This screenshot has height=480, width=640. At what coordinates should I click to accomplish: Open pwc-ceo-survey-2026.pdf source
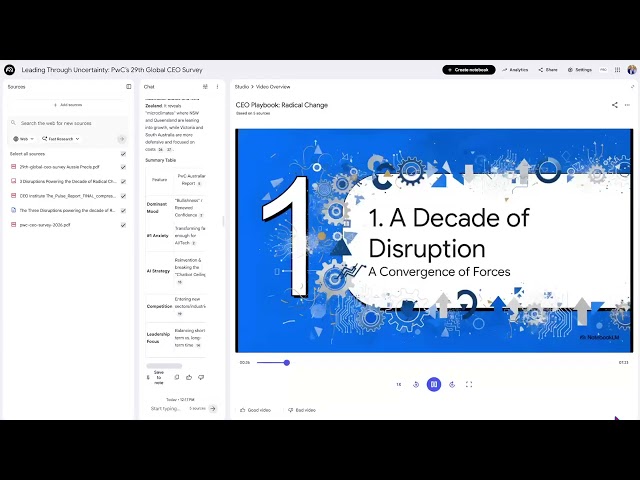click(x=45, y=225)
